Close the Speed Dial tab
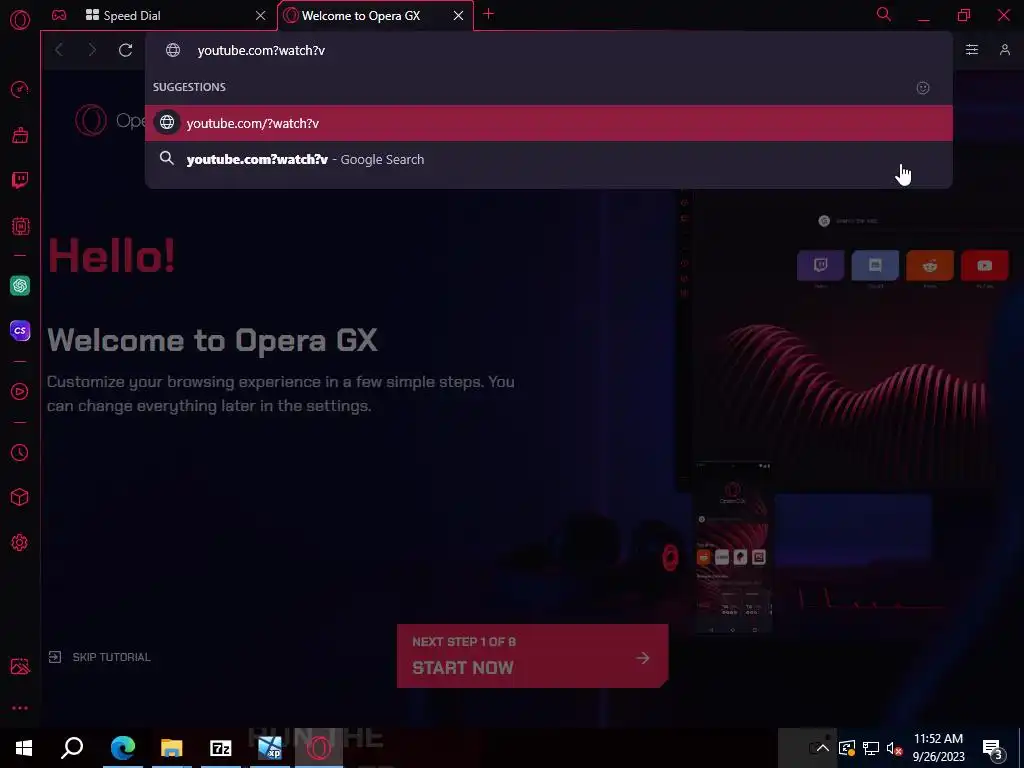Viewport: 1024px width, 768px height. pos(261,16)
